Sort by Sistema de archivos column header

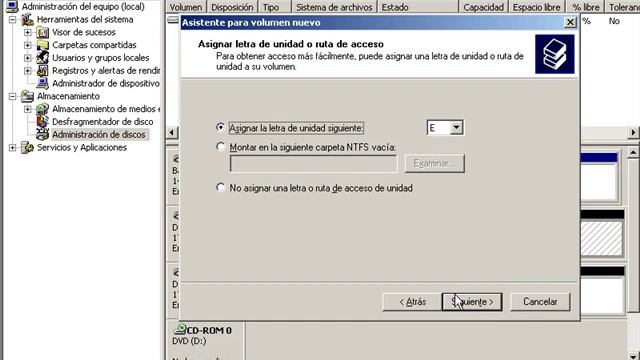tap(335, 7)
